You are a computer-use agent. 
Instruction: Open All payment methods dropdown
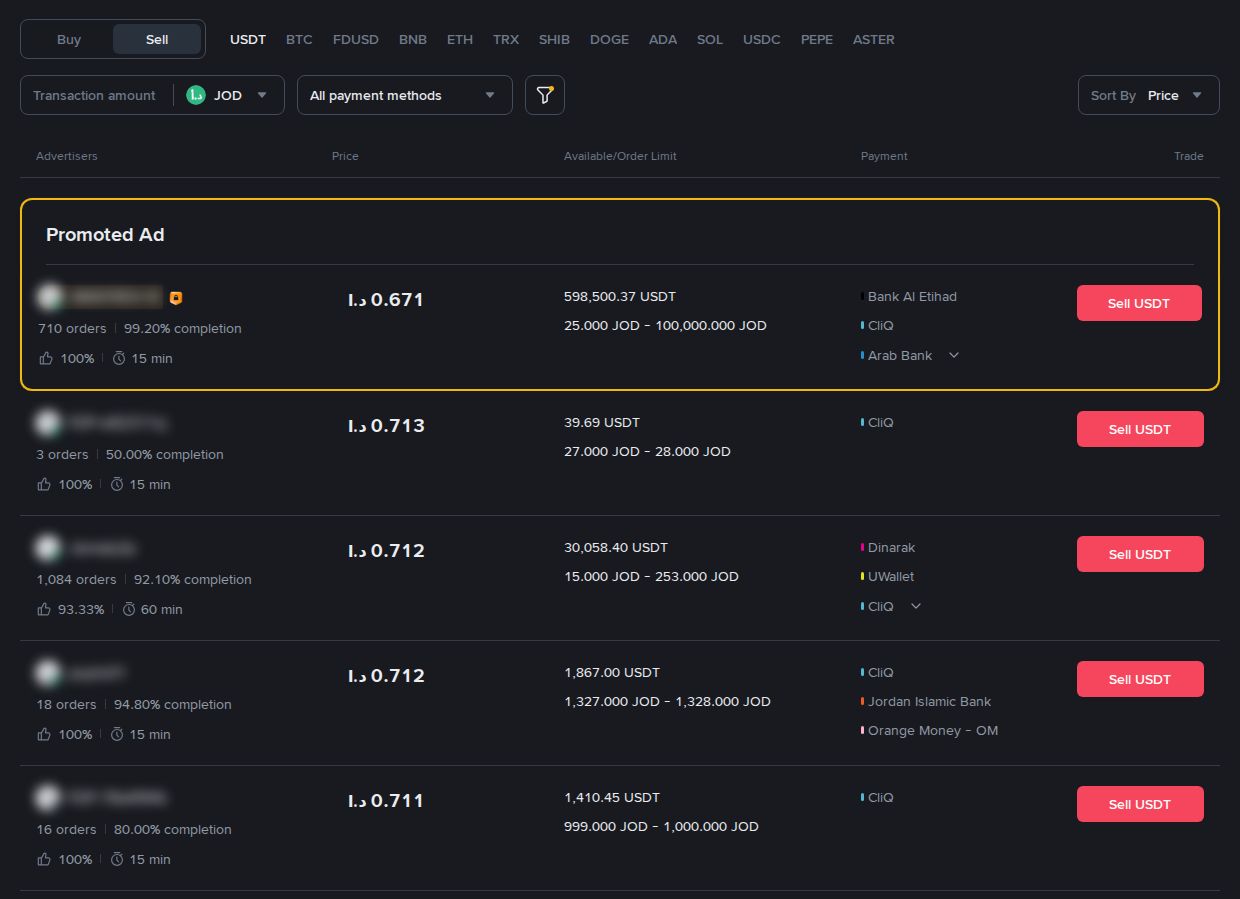pyautogui.click(x=405, y=95)
